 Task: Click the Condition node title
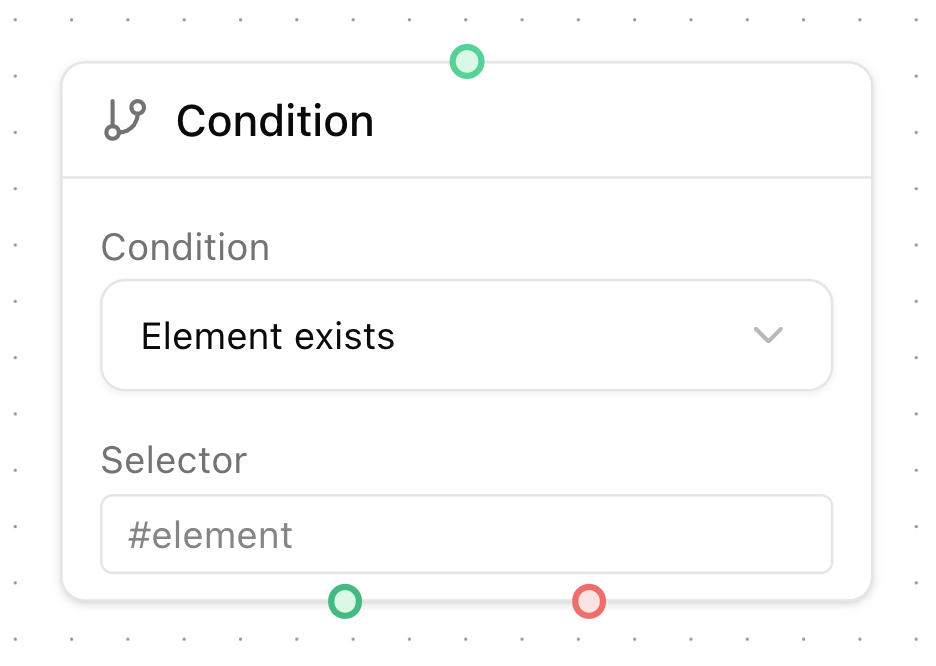coord(274,120)
